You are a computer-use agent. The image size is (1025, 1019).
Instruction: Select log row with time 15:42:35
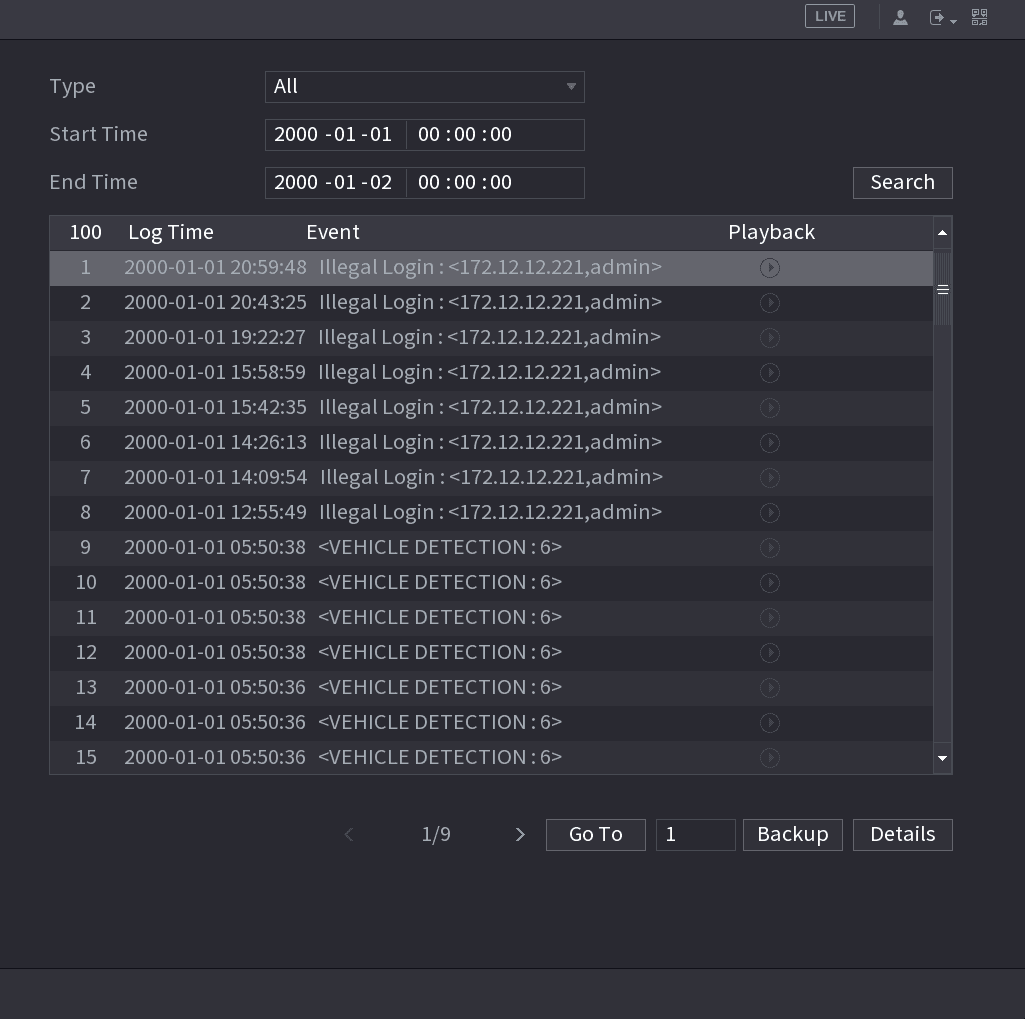491,408
